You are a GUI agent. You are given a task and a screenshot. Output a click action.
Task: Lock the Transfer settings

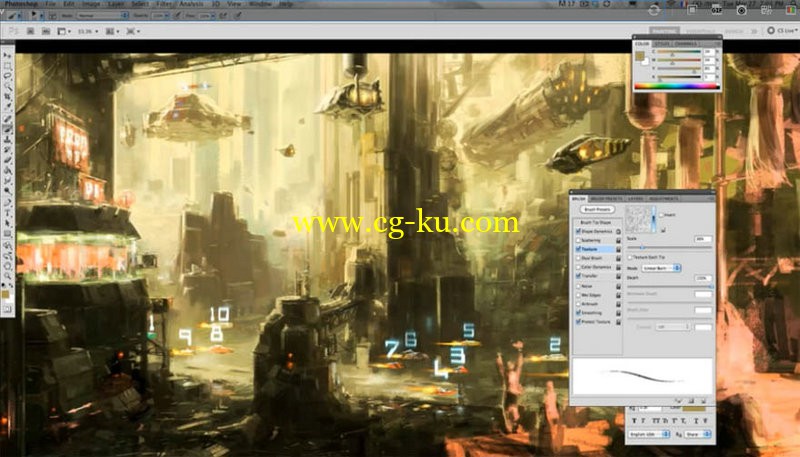[618, 276]
